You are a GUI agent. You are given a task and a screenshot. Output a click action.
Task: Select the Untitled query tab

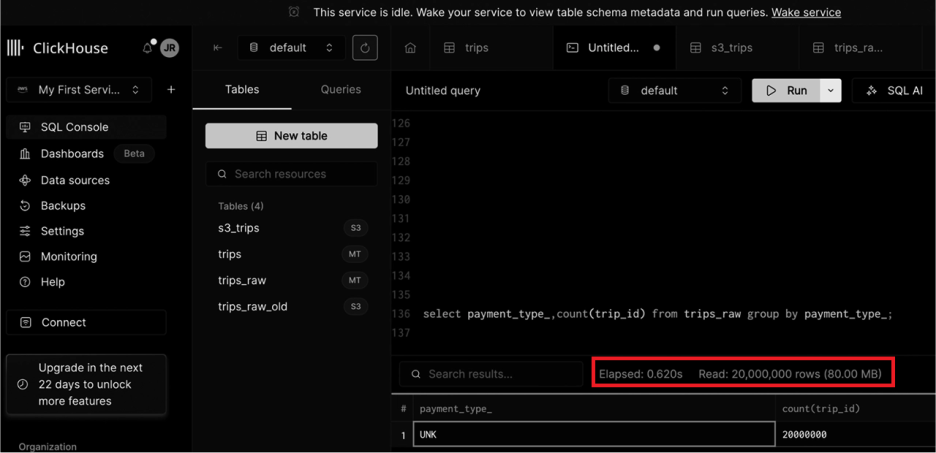point(614,48)
